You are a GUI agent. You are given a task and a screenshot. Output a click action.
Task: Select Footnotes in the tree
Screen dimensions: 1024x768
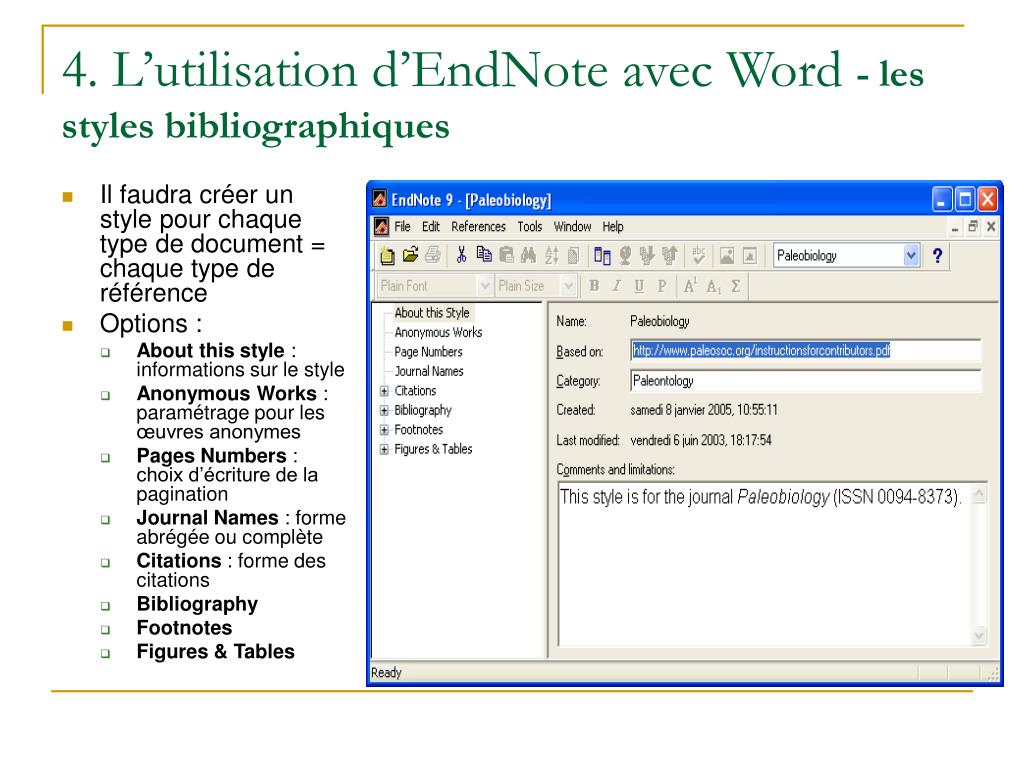point(419,430)
